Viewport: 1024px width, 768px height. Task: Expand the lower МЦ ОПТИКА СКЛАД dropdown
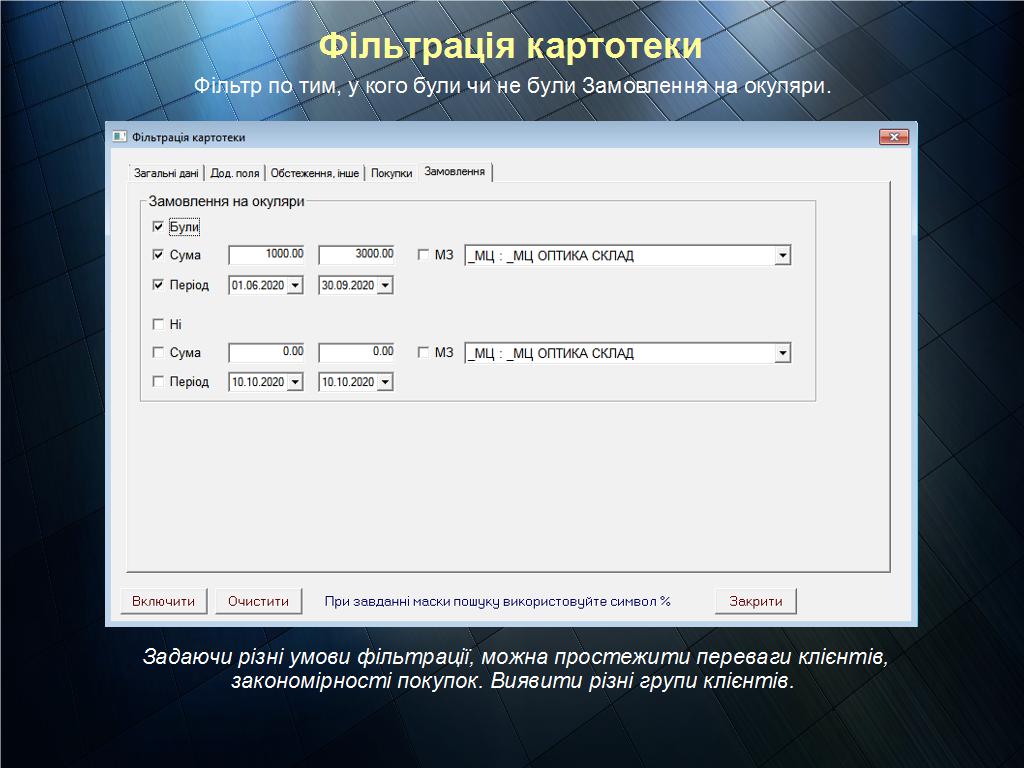(782, 354)
